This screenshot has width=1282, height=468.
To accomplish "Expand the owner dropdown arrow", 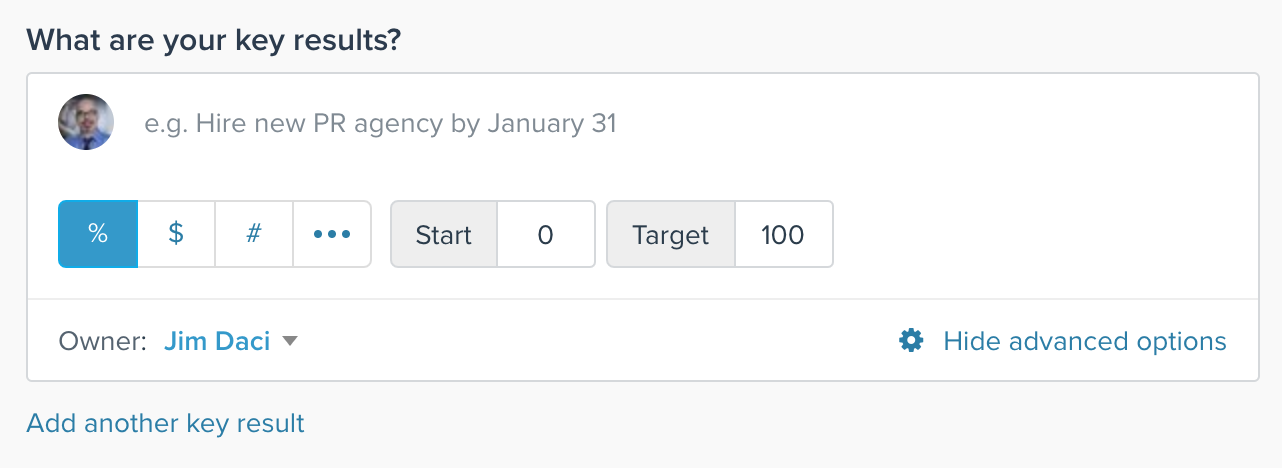I will (290, 341).
